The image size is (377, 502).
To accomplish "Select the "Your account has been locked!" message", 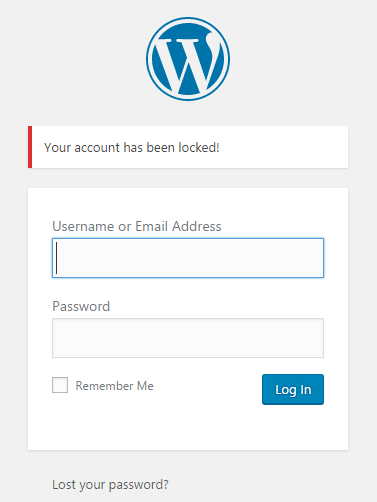I will (132, 147).
